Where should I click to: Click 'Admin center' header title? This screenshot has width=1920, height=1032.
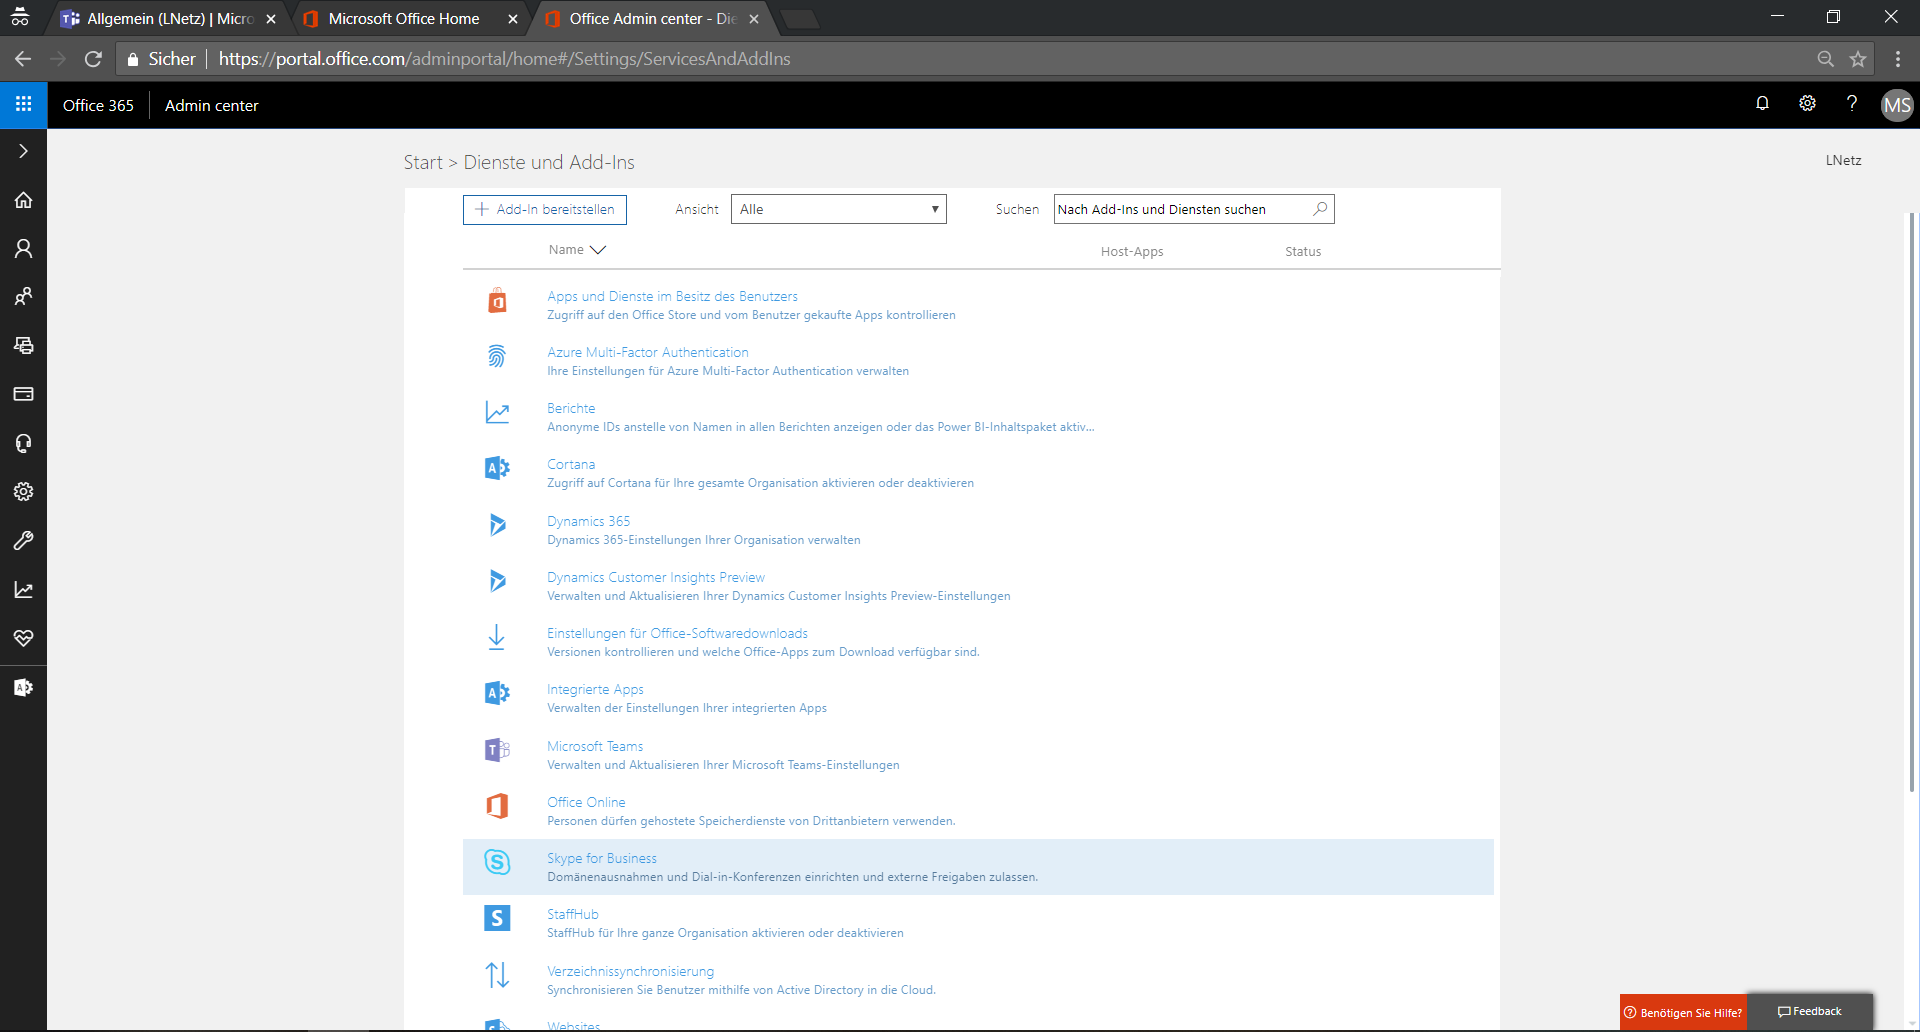click(x=211, y=105)
